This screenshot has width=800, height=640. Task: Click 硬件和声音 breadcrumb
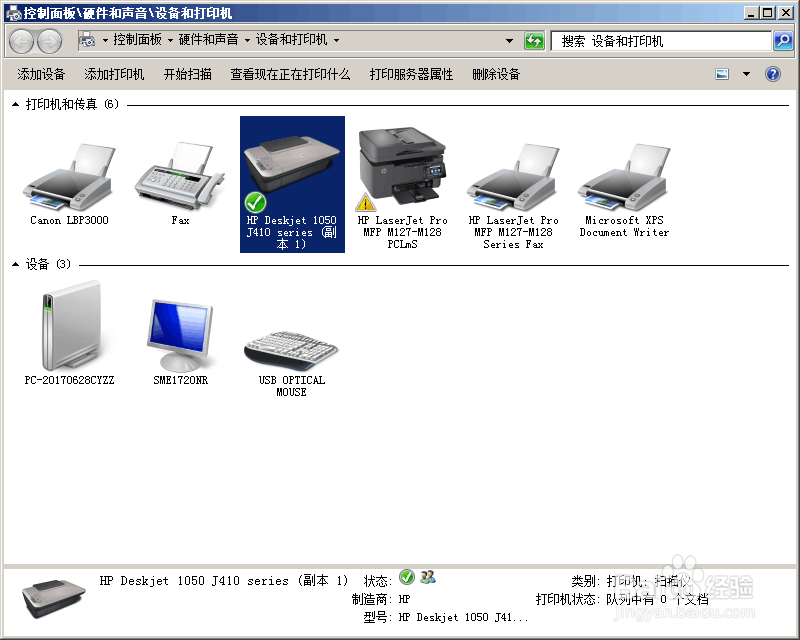coord(208,40)
